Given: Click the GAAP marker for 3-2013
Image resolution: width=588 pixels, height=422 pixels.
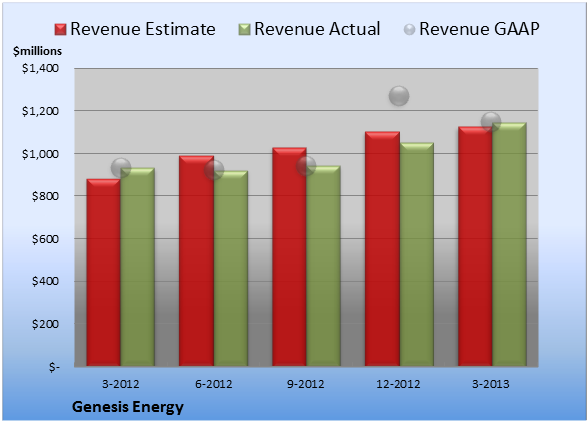Looking at the screenshot, I should point(491,122).
